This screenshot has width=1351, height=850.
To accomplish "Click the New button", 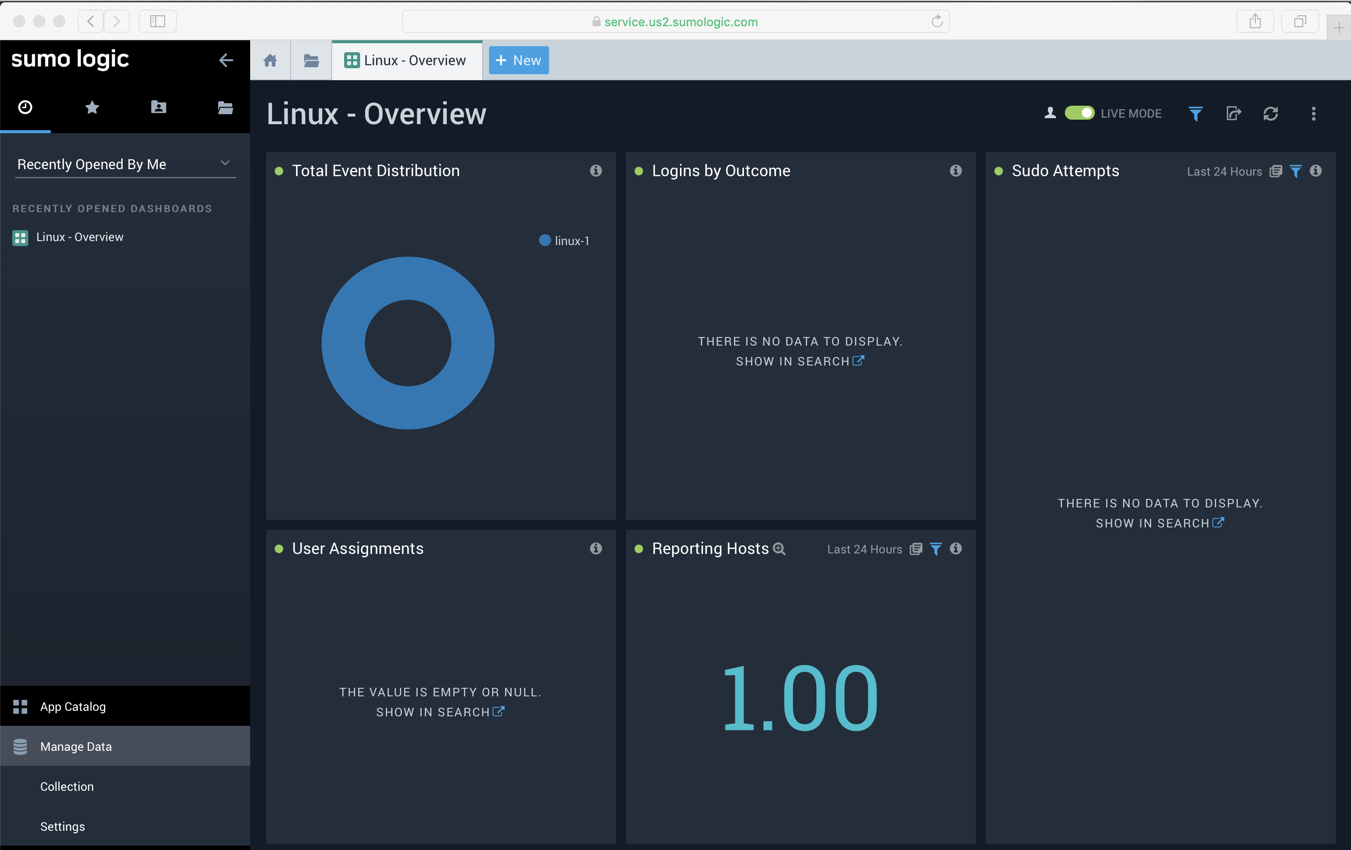I will (518, 61).
